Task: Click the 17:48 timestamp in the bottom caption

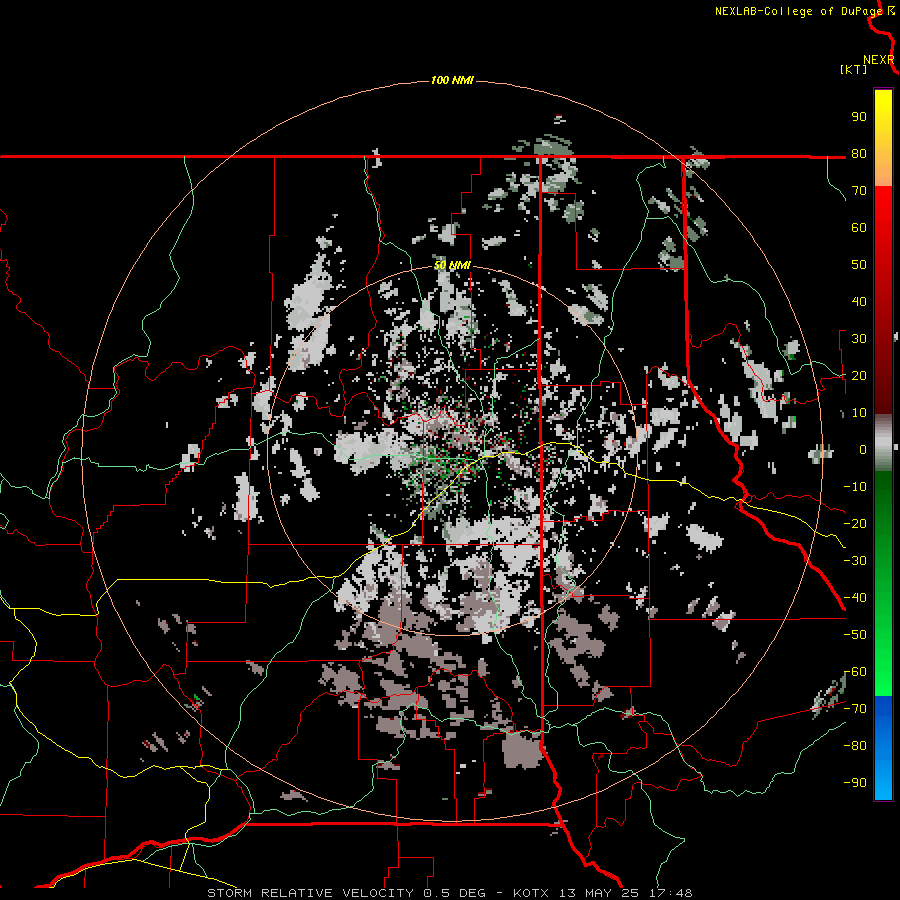Action: 671,893
